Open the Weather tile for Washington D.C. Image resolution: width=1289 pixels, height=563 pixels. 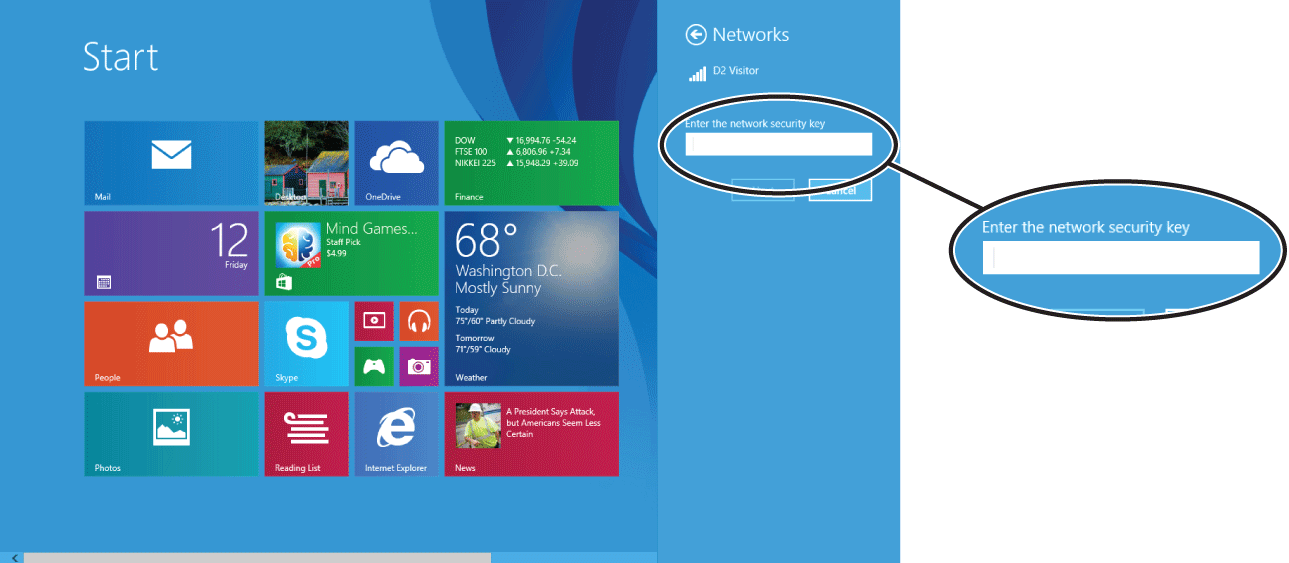point(531,298)
